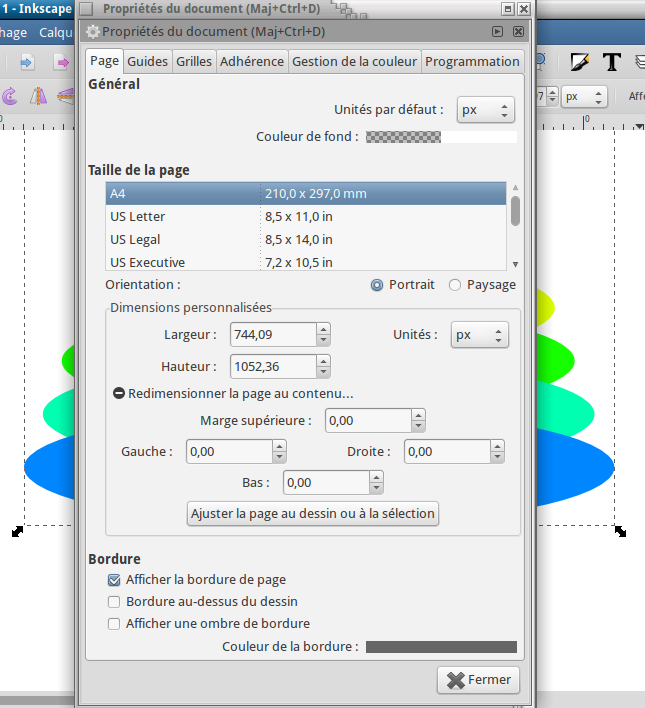Image resolution: width=645 pixels, height=708 pixels.
Task: Open the Couleur de fond swatch
Action: coord(441,137)
